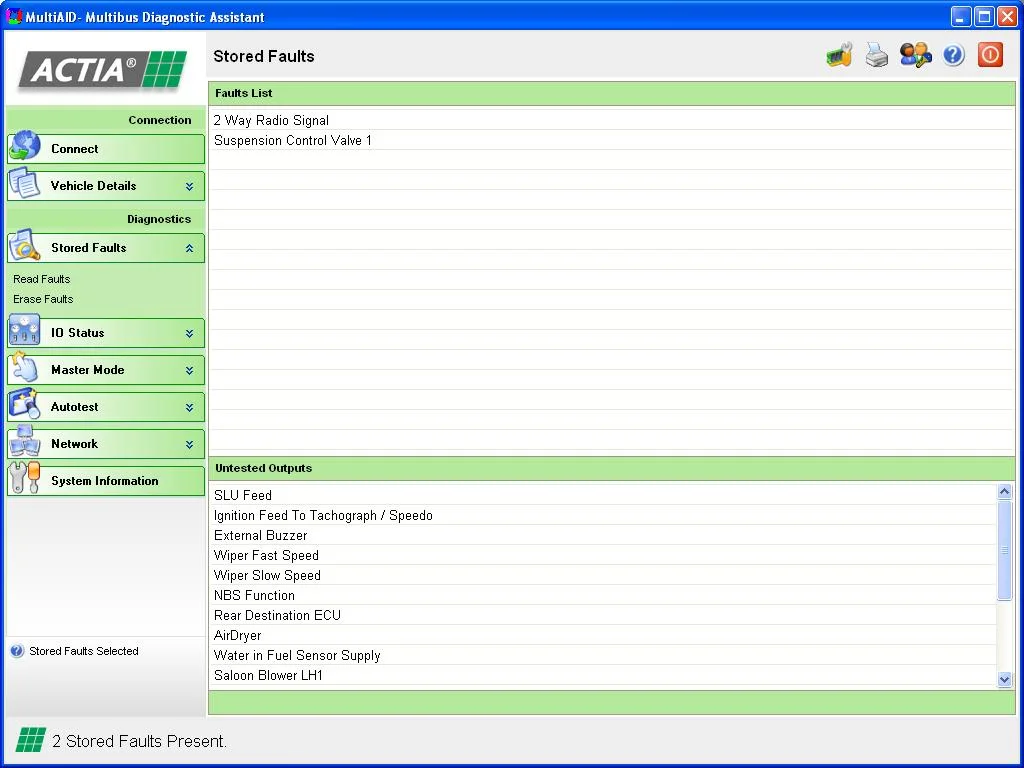Select "Ignition Feed To Tachograph / Speedo" row

(x=603, y=515)
